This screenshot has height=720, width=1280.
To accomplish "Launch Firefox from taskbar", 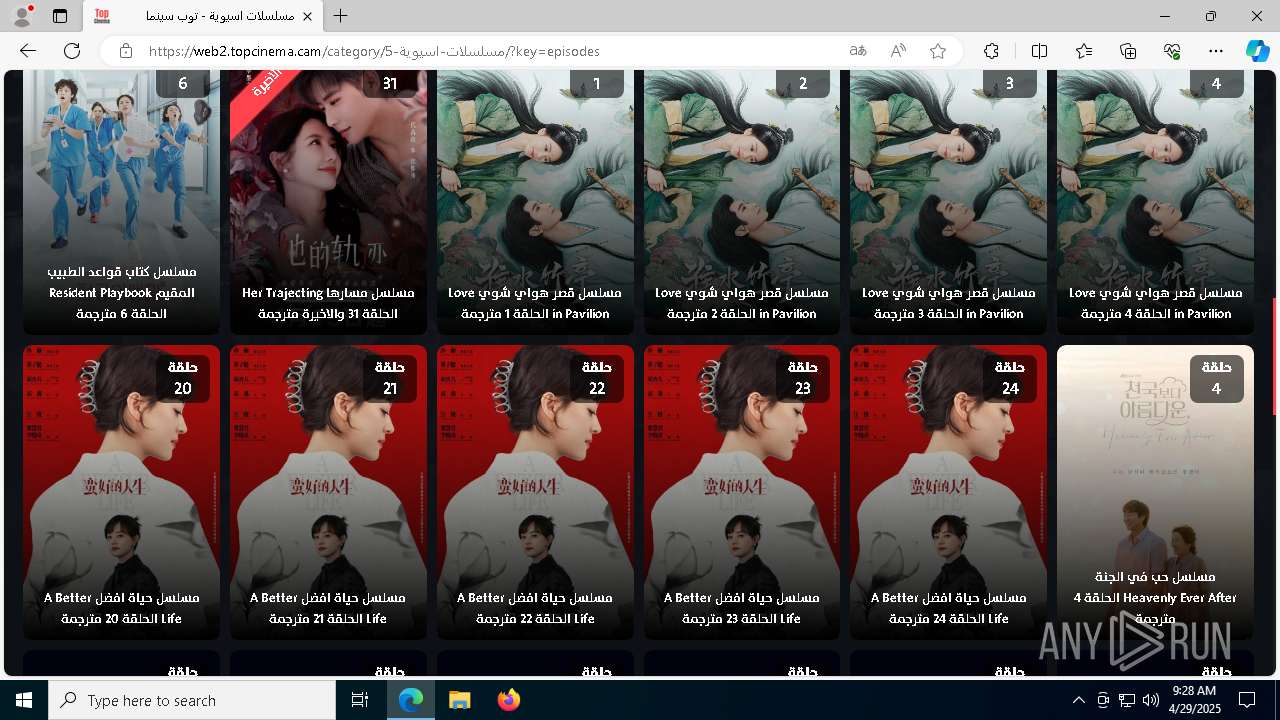I will pos(508,700).
